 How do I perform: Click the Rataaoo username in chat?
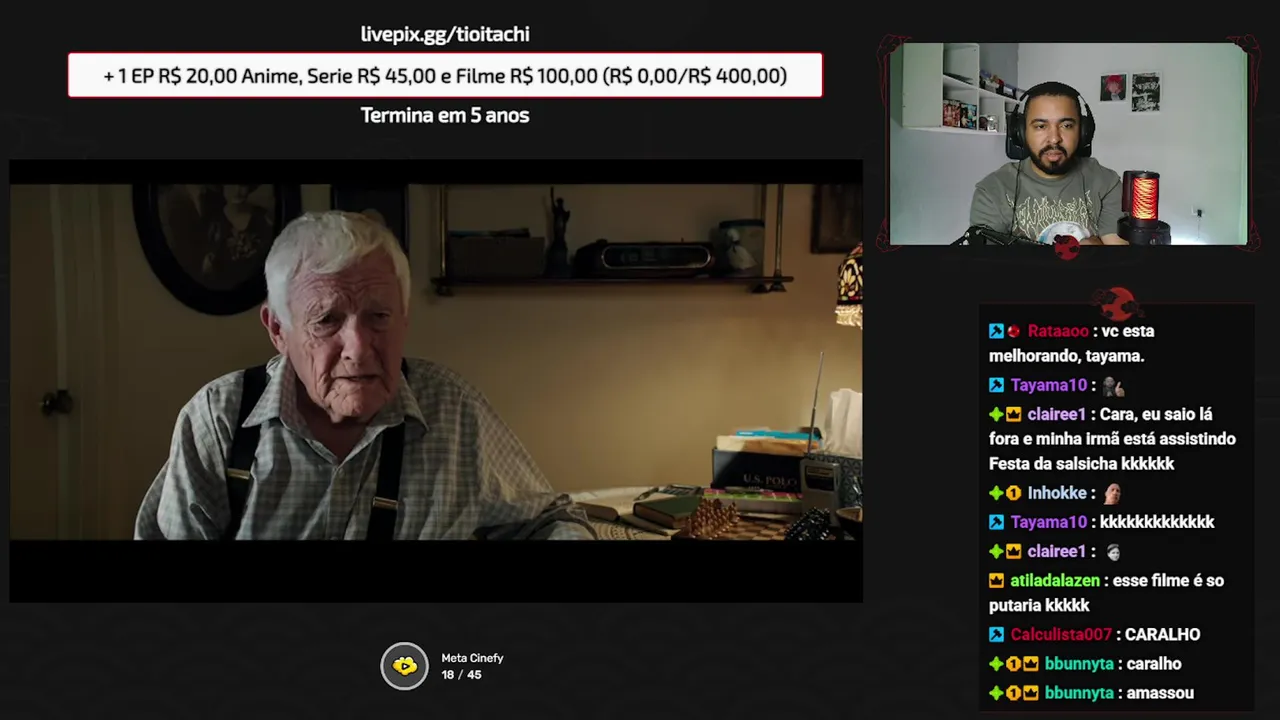click(1058, 331)
